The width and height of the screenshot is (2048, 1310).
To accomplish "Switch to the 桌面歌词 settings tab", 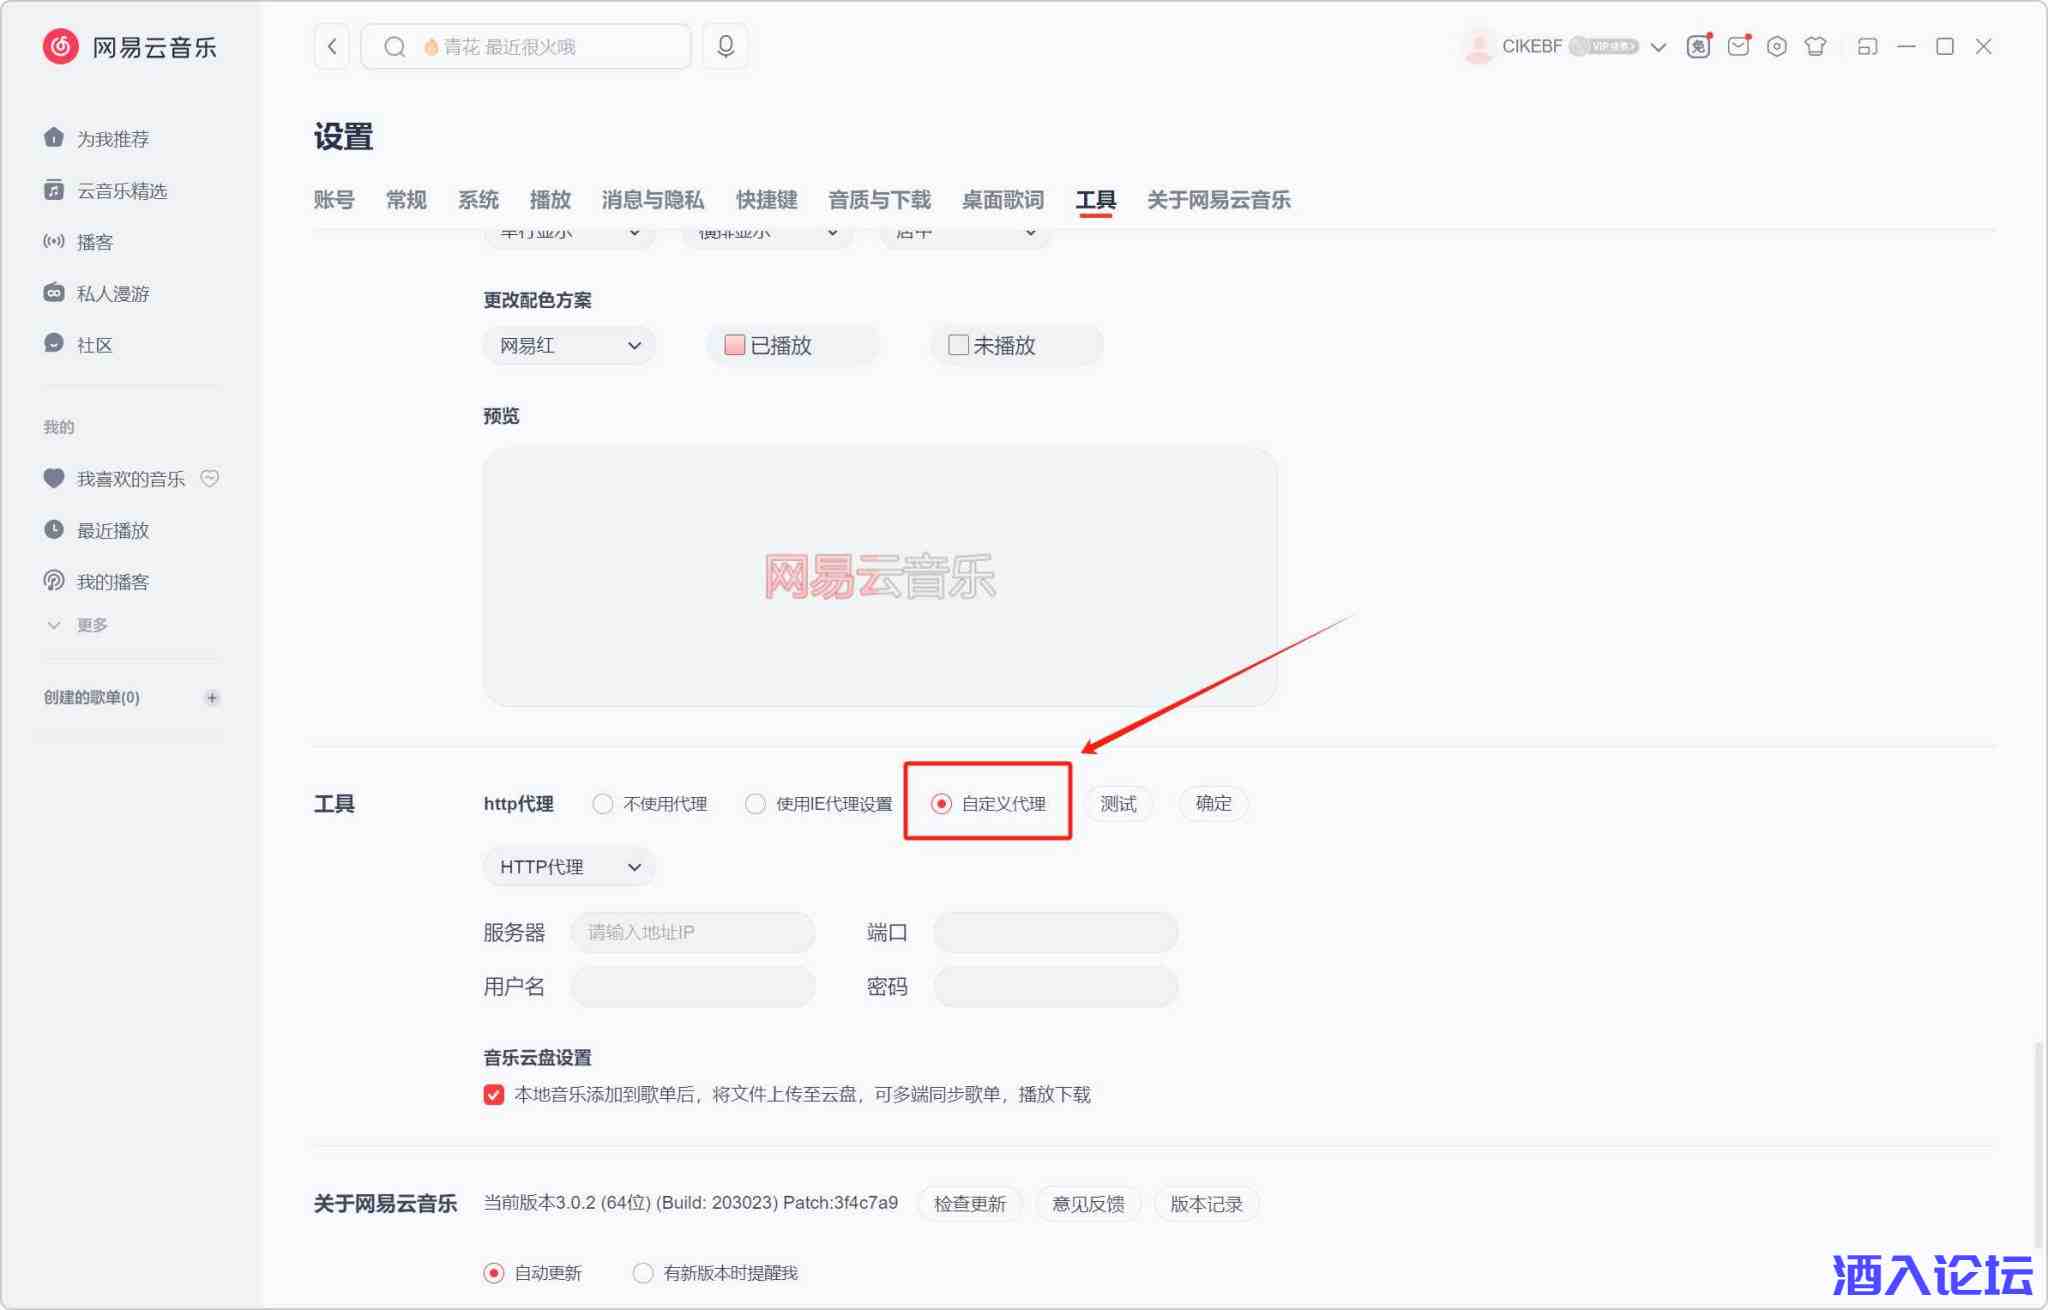I will [x=1002, y=200].
